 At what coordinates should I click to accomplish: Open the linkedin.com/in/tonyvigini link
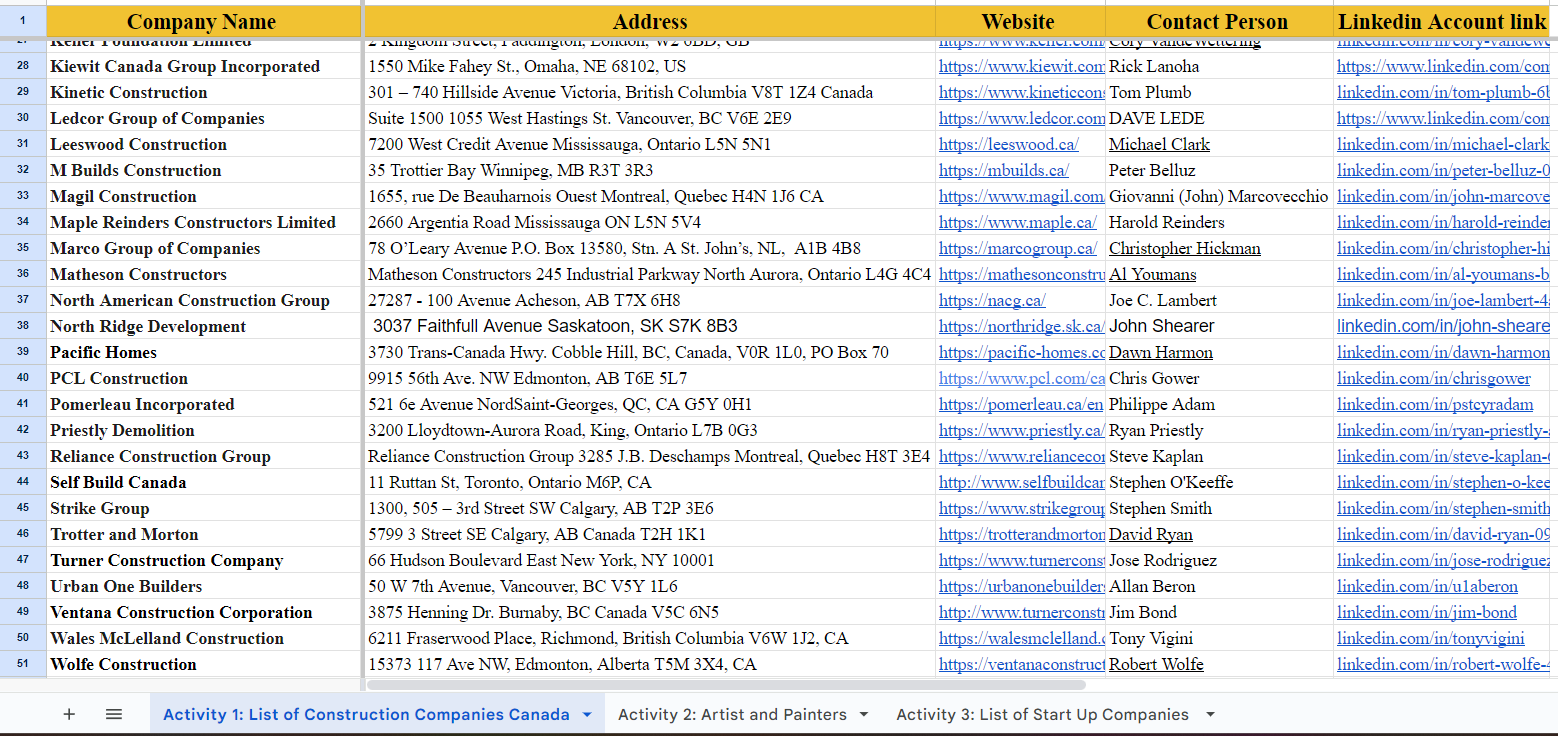(x=1431, y=639)
